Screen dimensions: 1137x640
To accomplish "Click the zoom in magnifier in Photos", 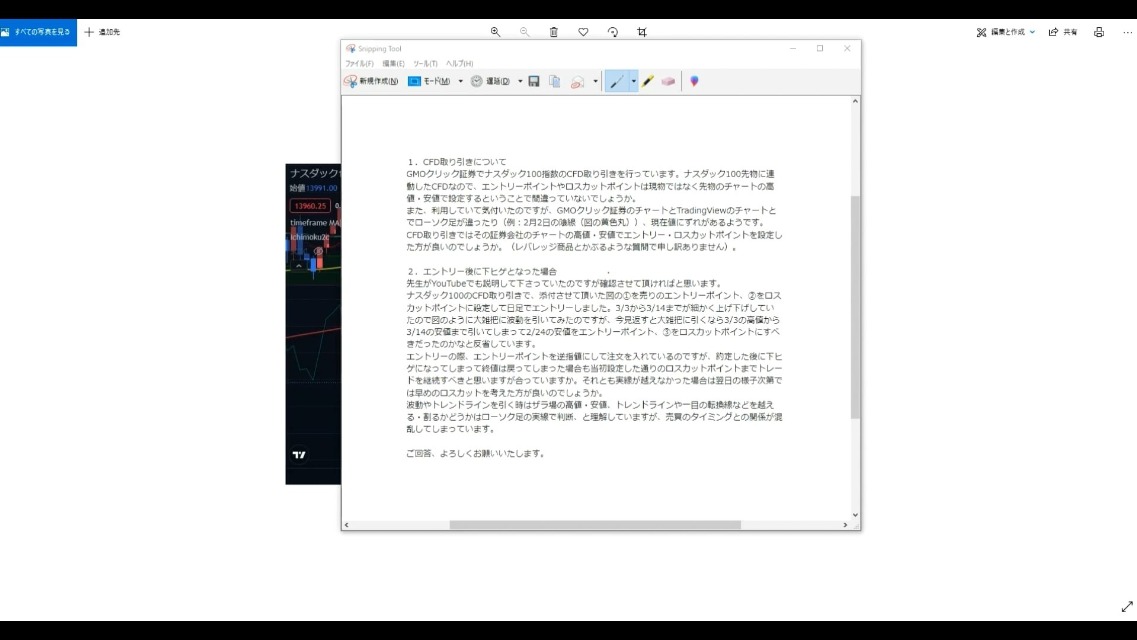I will (x=495, y=32).
